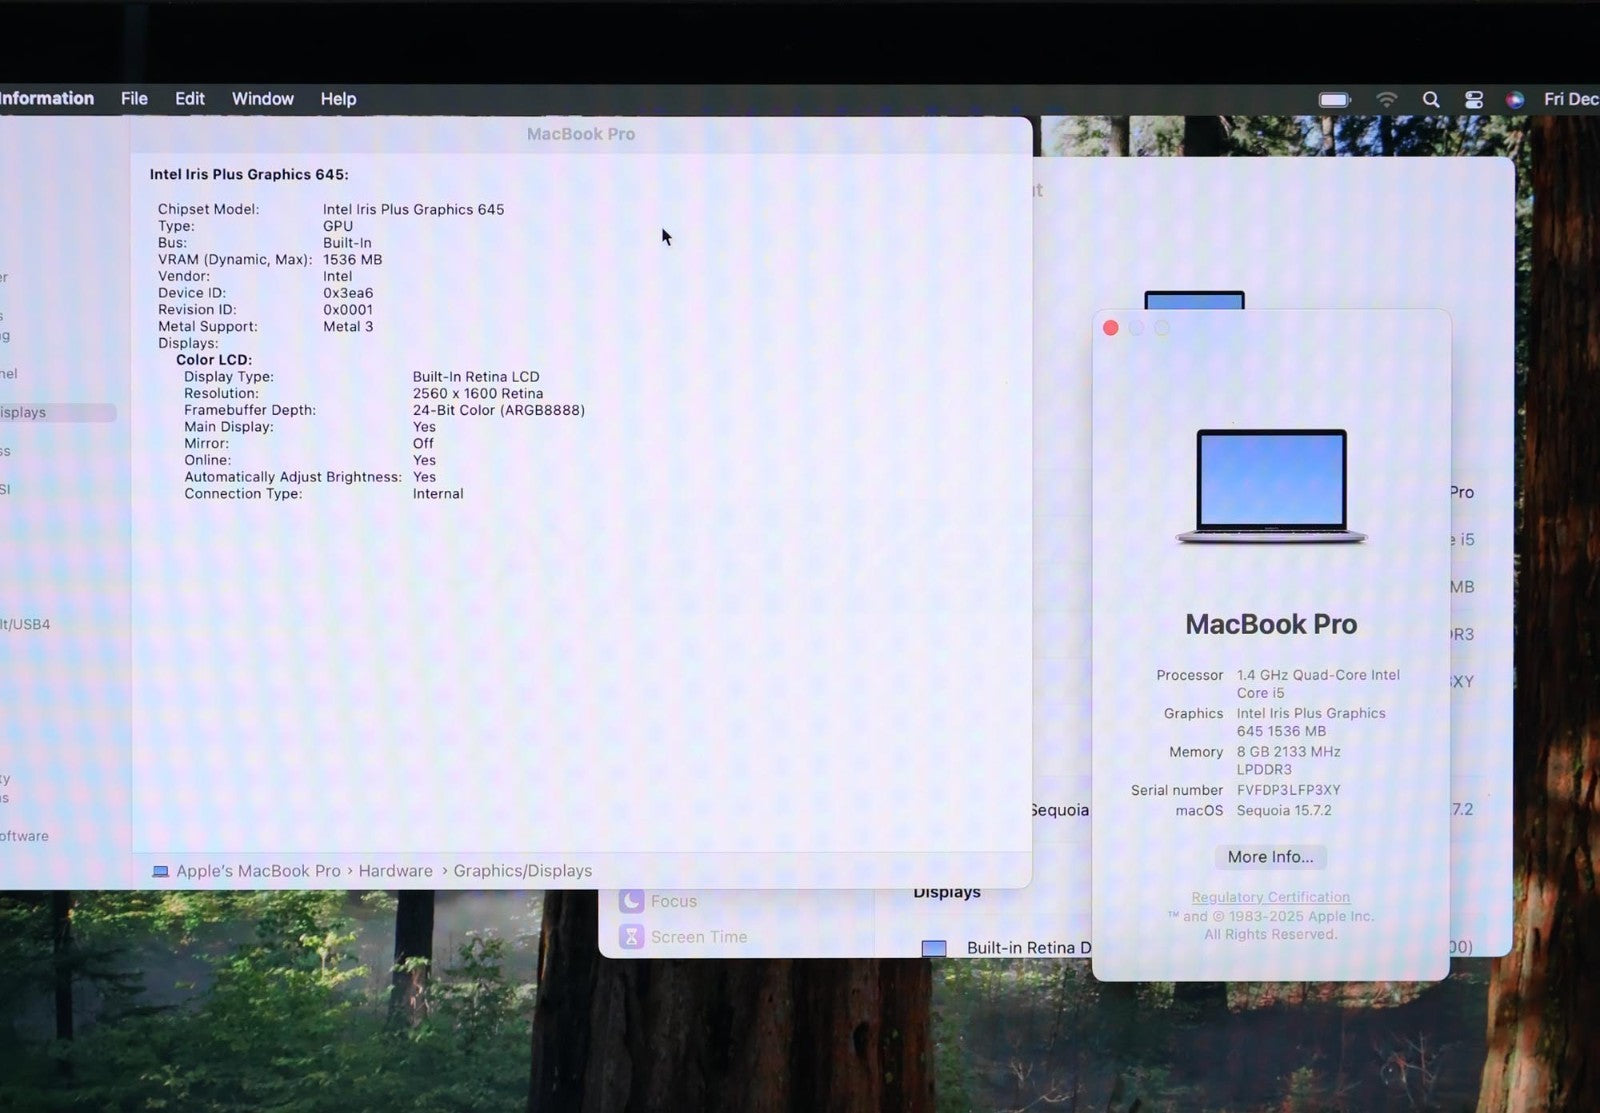Screen dimensions: 1600x1113
Task: Click the battery status icon
Action: tap(1334, 99)
